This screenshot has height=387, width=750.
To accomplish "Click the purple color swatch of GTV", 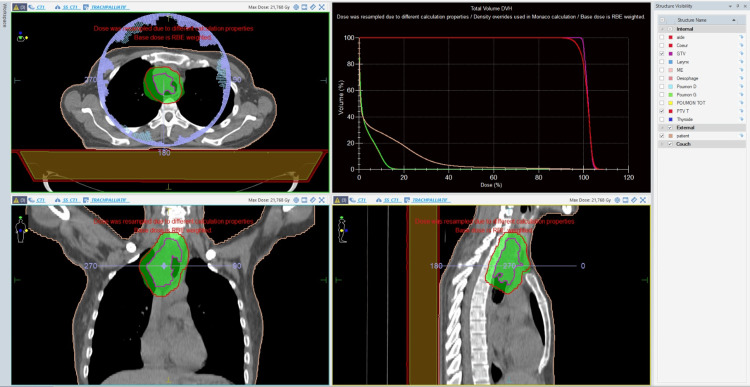I will point(671,54).
